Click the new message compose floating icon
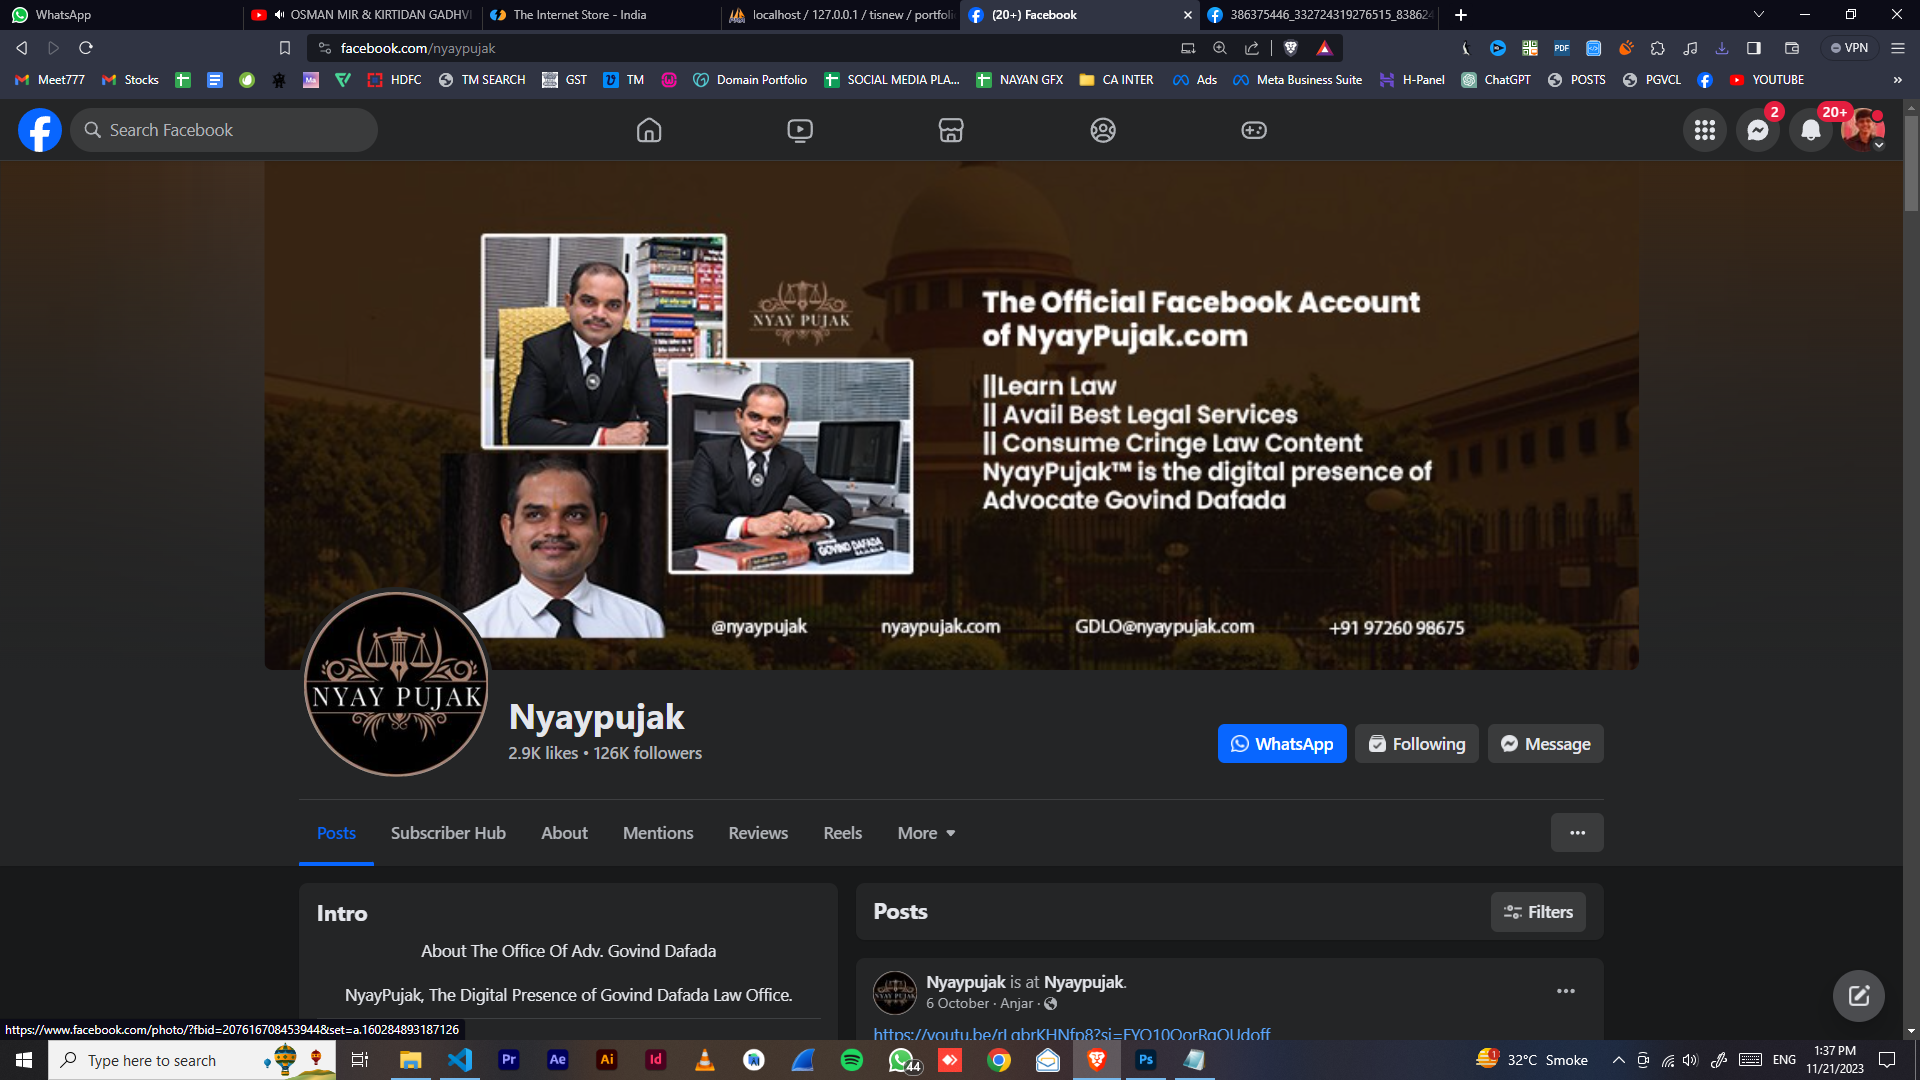Viewport: 1920px width, 1080px height. (x=1859, y=995)
